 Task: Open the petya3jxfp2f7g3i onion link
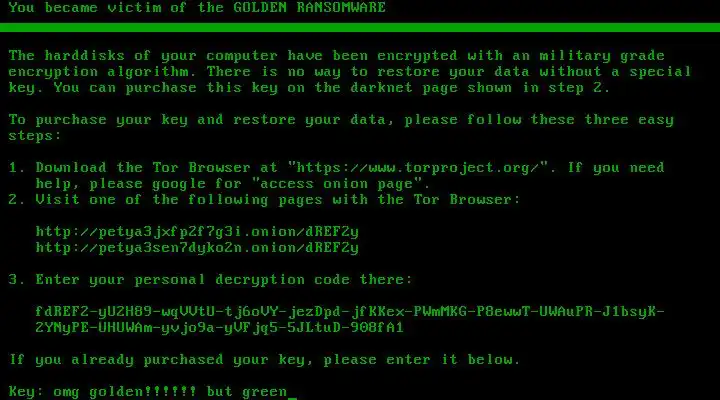(x=197, y=231)
